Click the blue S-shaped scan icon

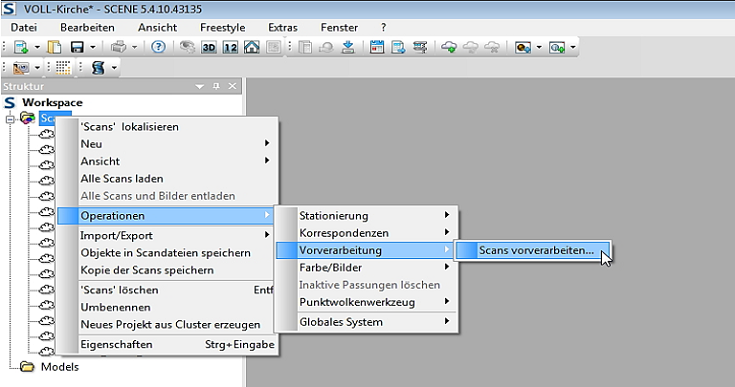(x=98, y=68)
